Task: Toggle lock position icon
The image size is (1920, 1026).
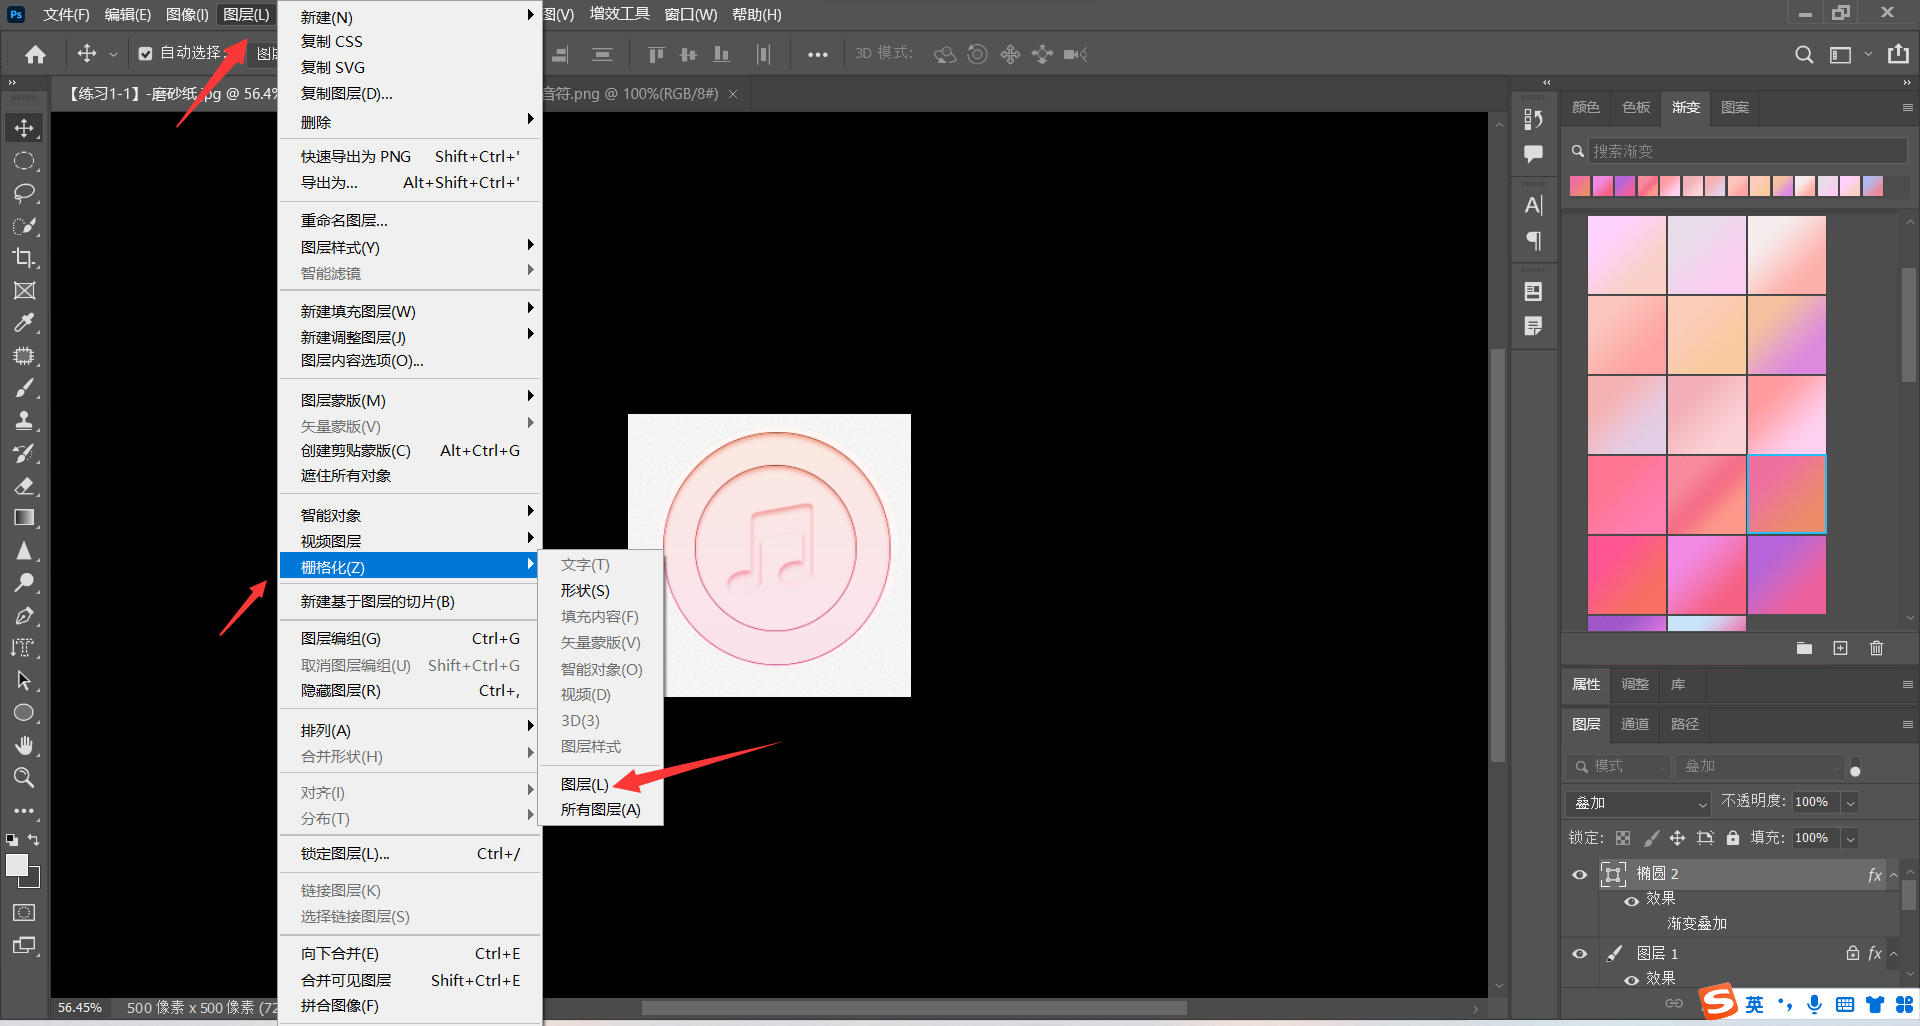Action: (x=1678, y=838)
